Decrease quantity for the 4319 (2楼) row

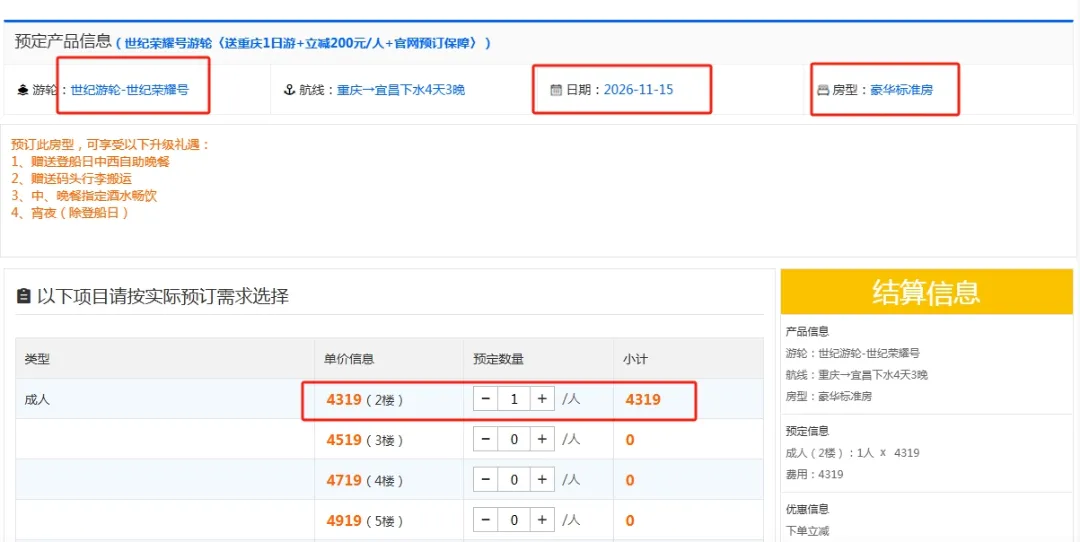point(485,399)
